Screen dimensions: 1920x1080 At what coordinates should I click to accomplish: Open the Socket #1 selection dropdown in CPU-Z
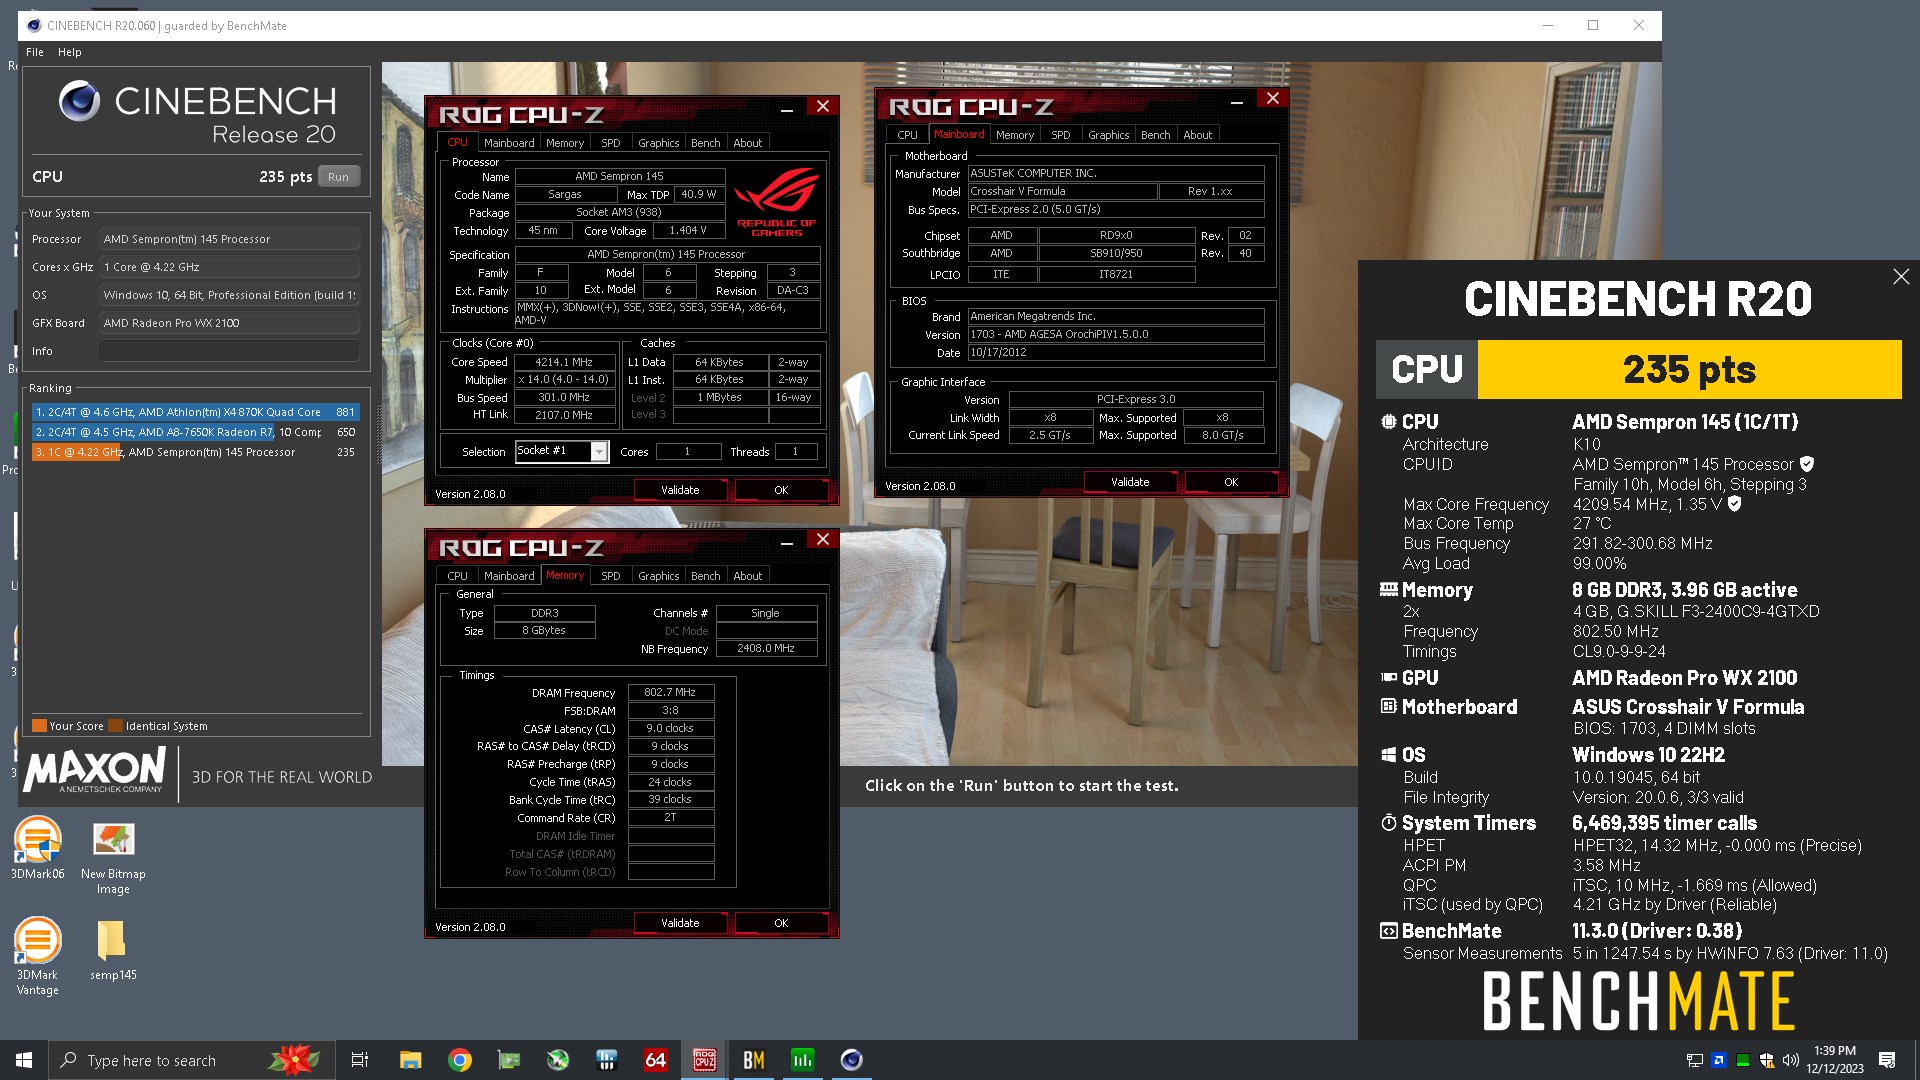[x=562, y=451]
